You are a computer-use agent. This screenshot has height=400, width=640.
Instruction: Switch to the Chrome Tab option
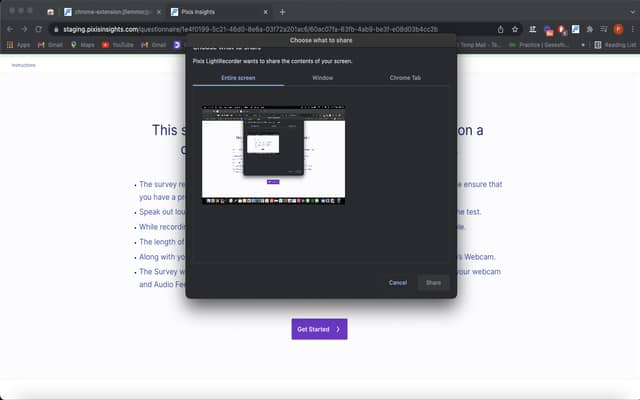[405, 78]
